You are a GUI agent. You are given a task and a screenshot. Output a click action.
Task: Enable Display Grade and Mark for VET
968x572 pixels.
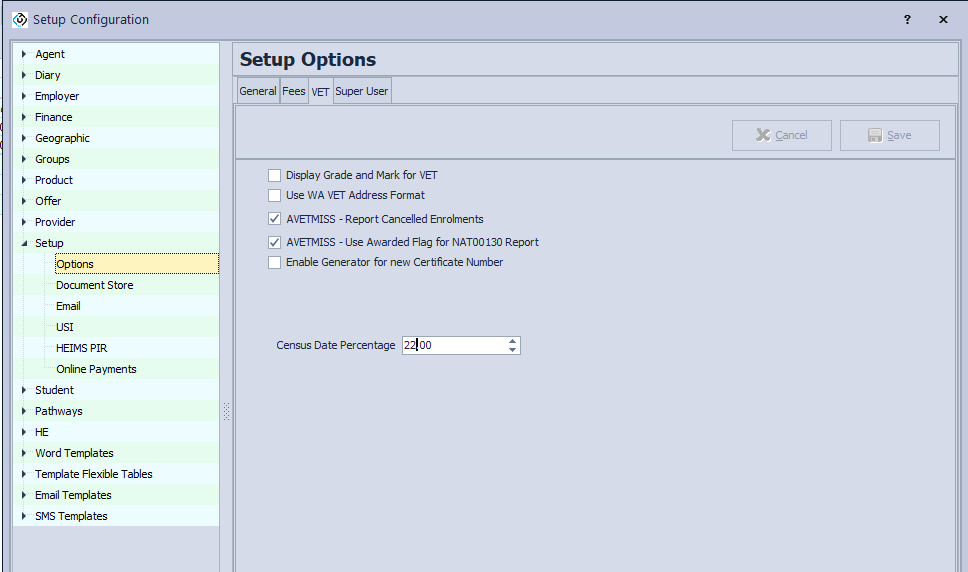(274, 175)
